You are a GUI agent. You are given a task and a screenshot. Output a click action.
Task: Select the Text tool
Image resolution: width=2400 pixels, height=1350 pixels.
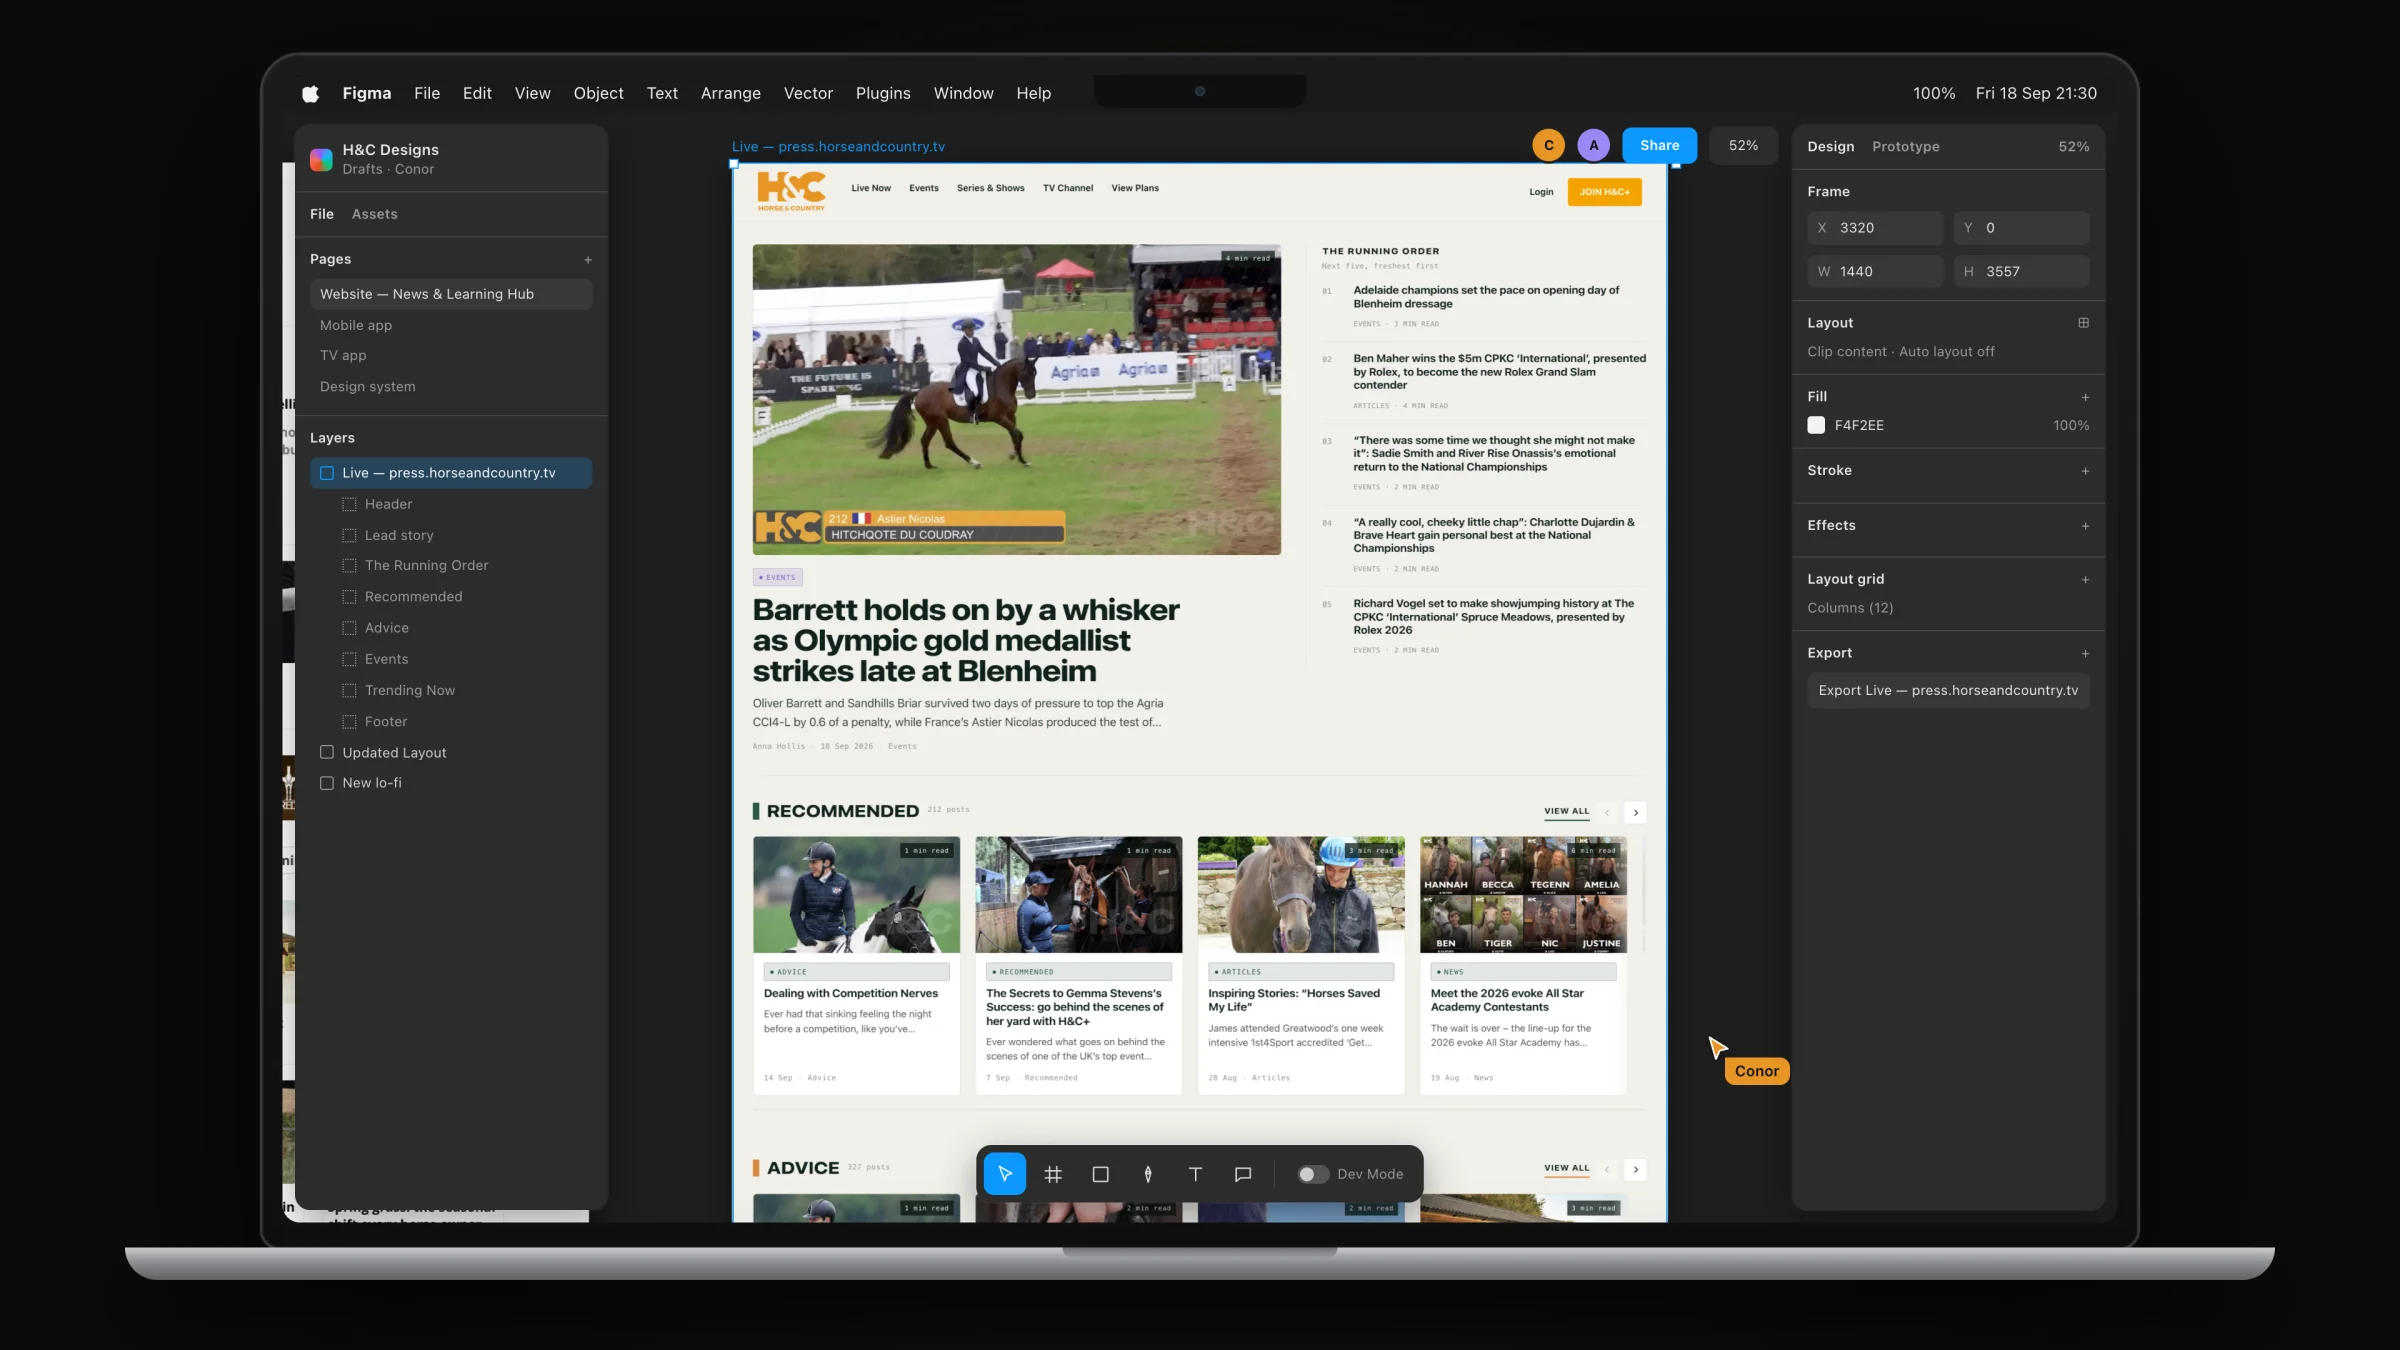(x=1195, y=1174)
